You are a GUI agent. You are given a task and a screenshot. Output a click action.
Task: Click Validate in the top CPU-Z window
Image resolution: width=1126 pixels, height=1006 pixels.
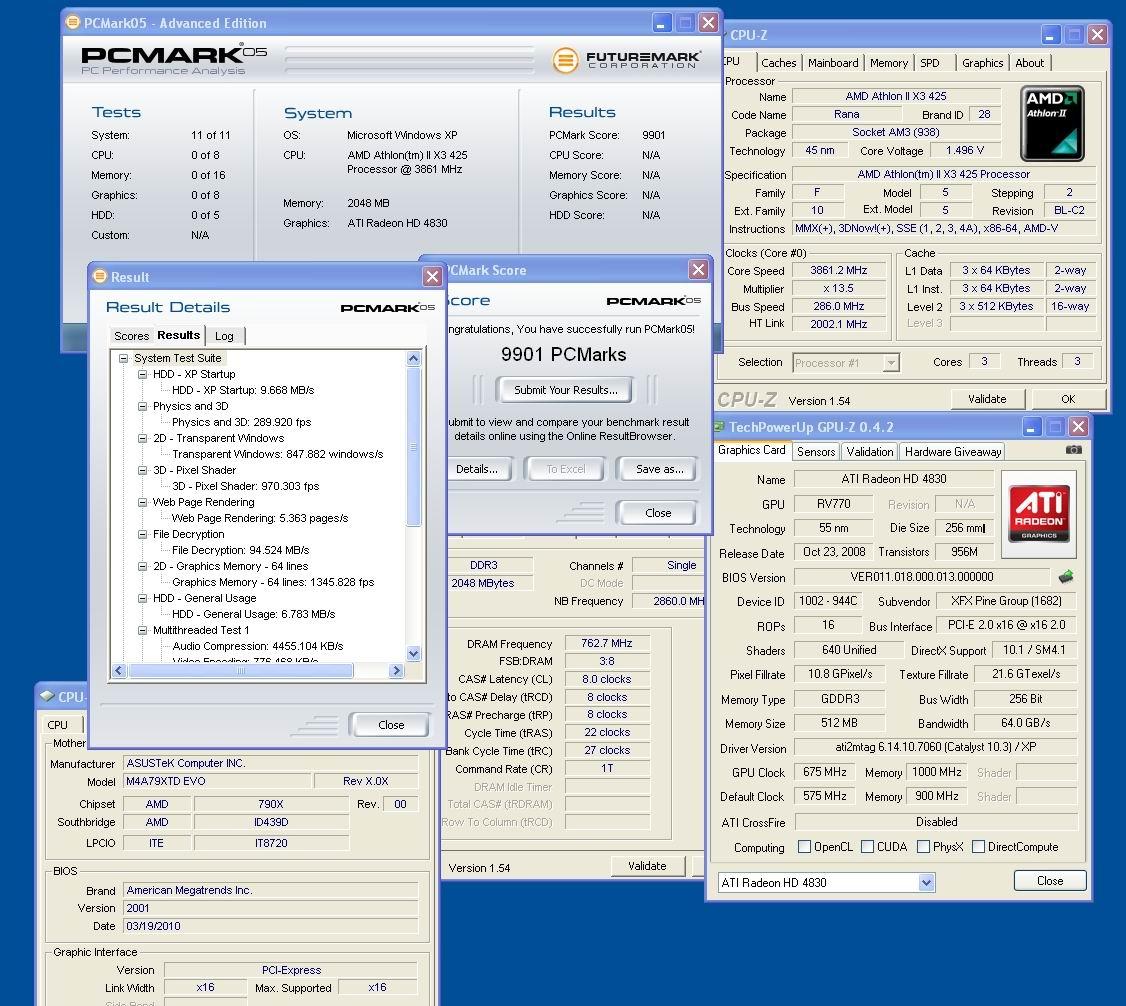[x=987, y=399]
